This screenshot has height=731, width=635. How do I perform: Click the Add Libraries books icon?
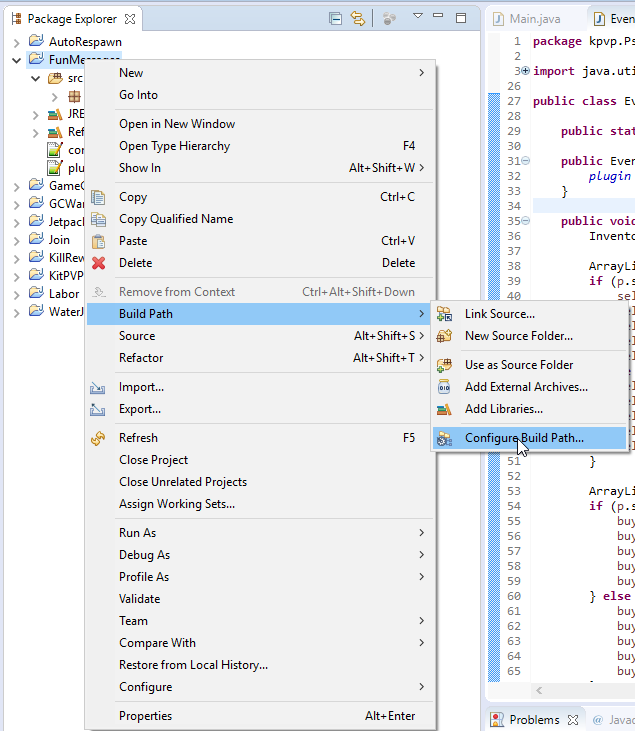click(444, 409)
